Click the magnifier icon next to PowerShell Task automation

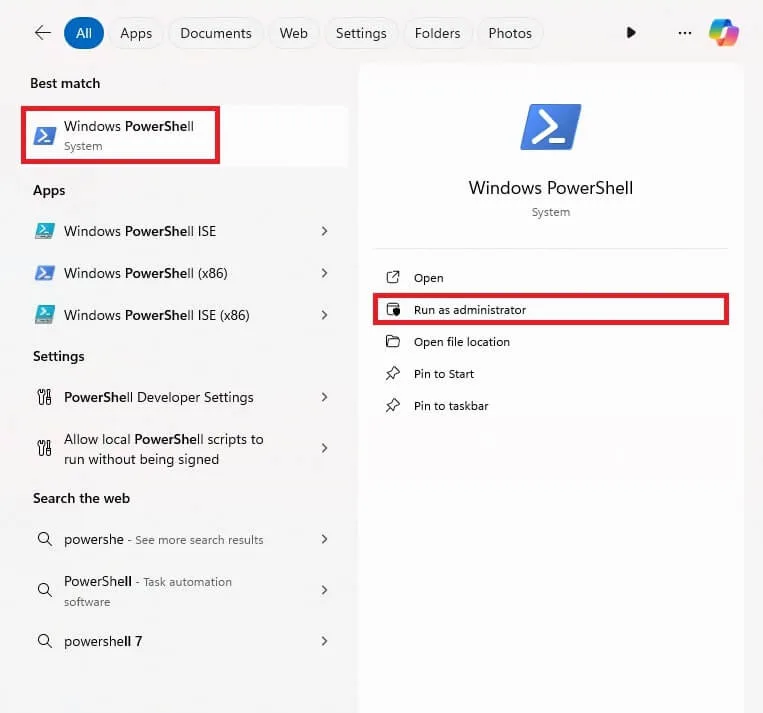point(45,590)
